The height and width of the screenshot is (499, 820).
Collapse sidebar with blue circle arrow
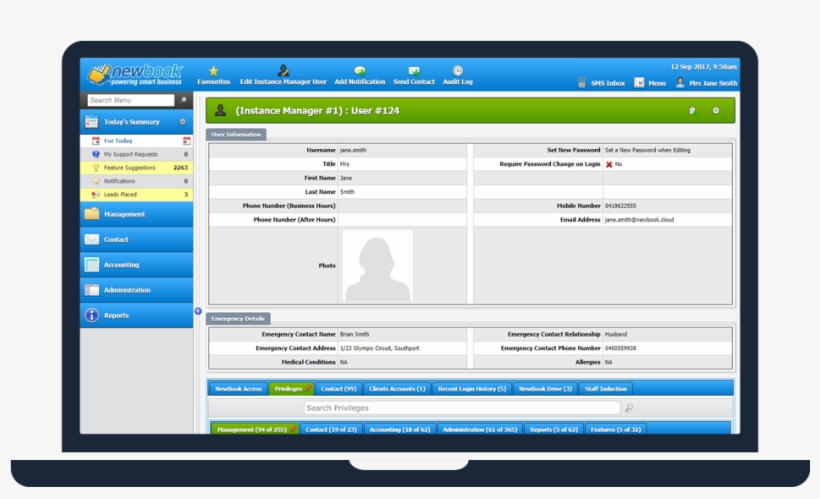198,311
